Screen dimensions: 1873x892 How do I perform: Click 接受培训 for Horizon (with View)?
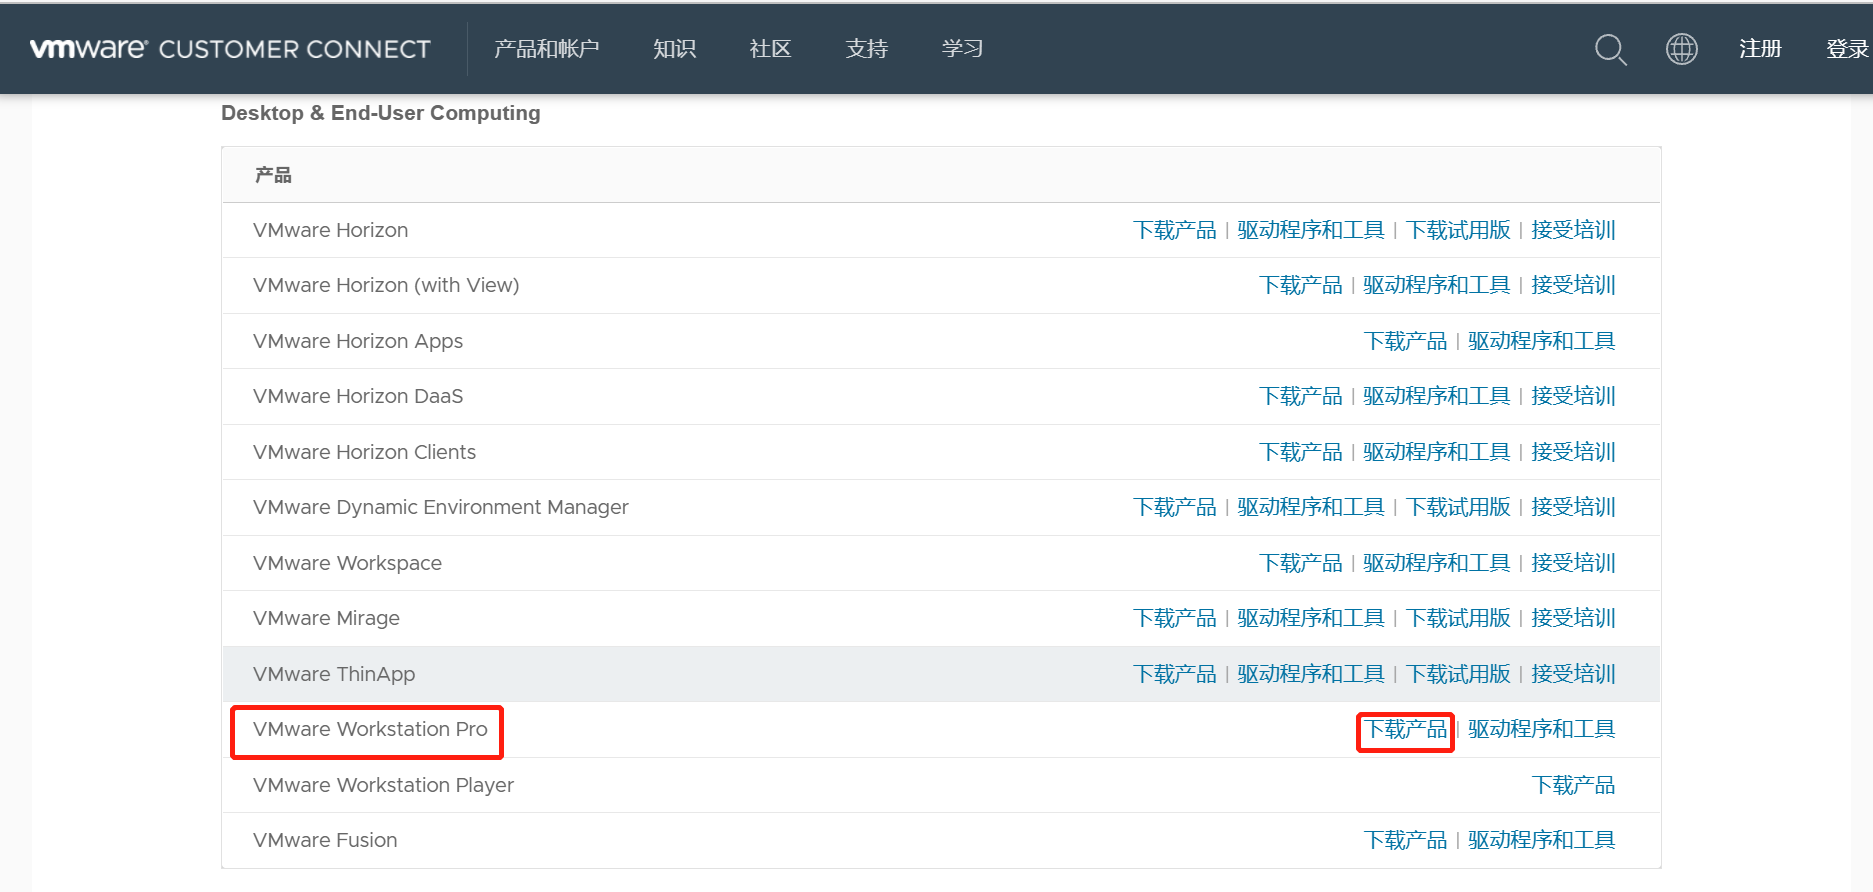point(1573,285)
